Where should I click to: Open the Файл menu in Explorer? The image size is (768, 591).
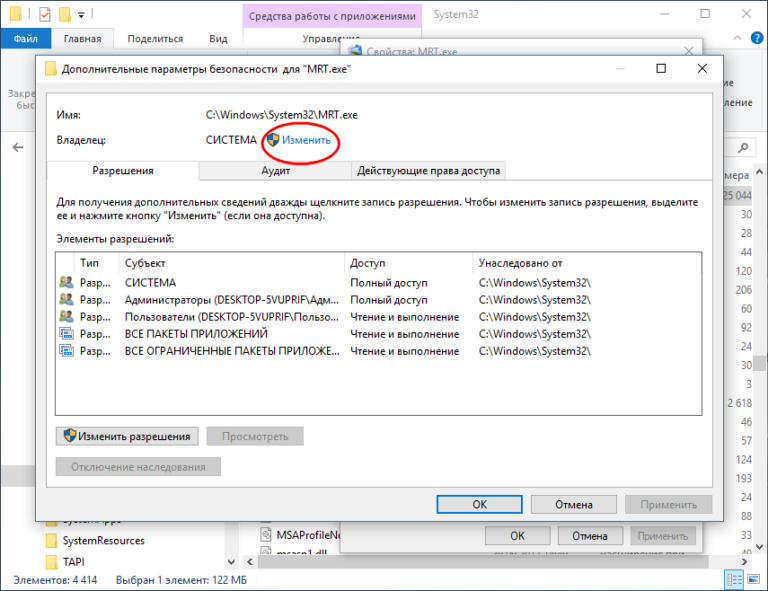point(24,39)
